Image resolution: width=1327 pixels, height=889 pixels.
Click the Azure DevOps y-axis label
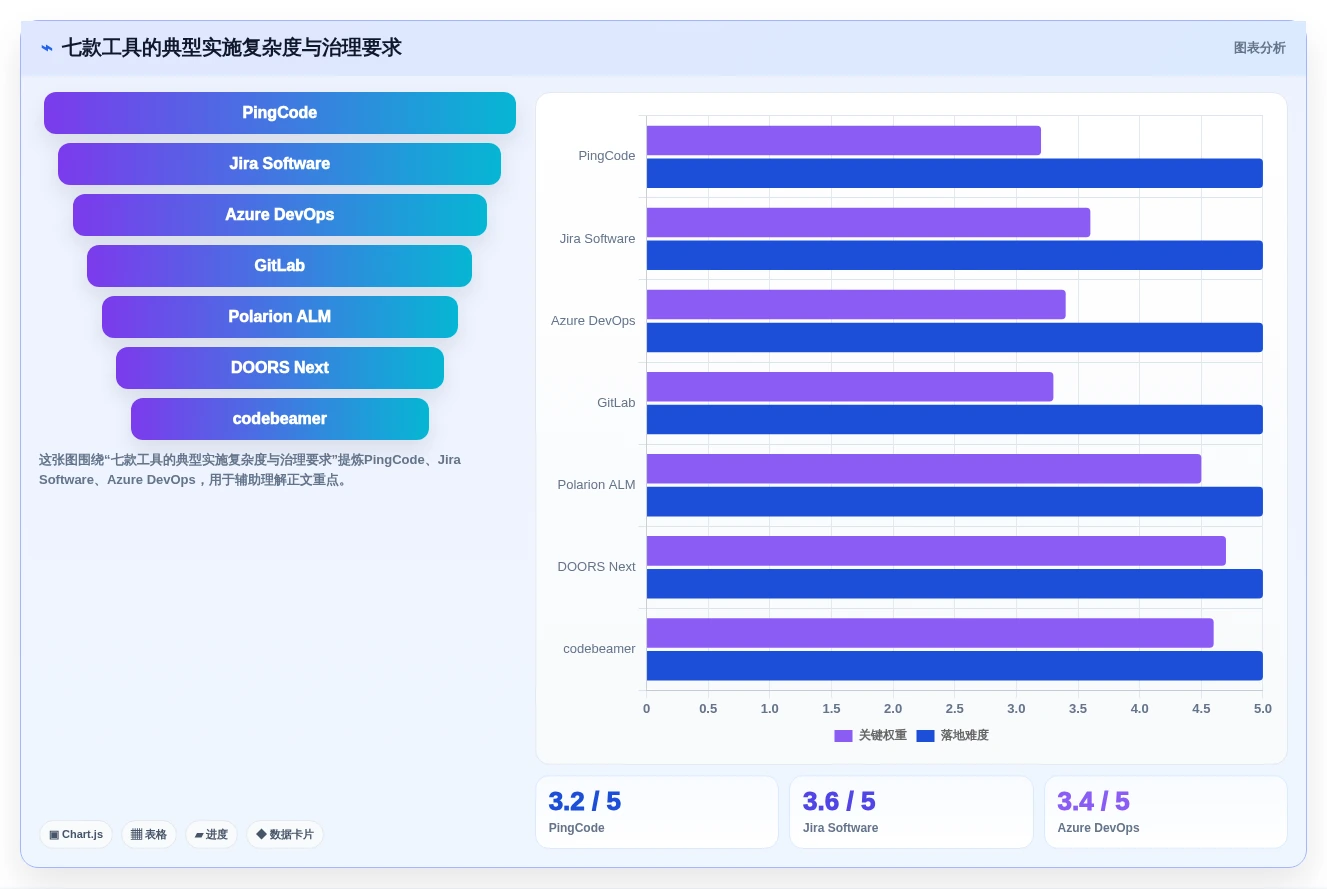coord(593,321)
